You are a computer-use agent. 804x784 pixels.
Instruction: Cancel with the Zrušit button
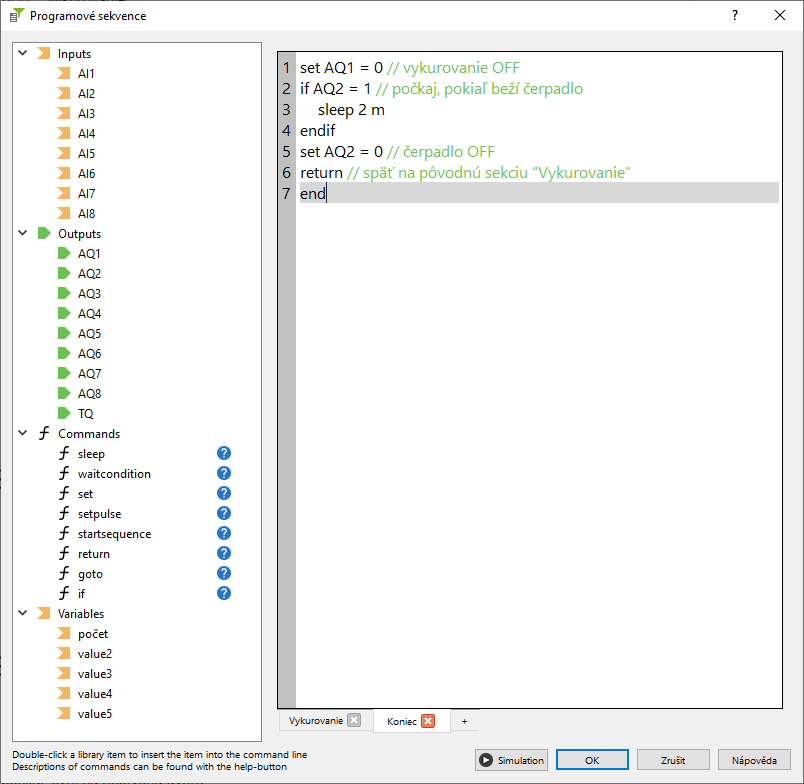pos(673,760)
